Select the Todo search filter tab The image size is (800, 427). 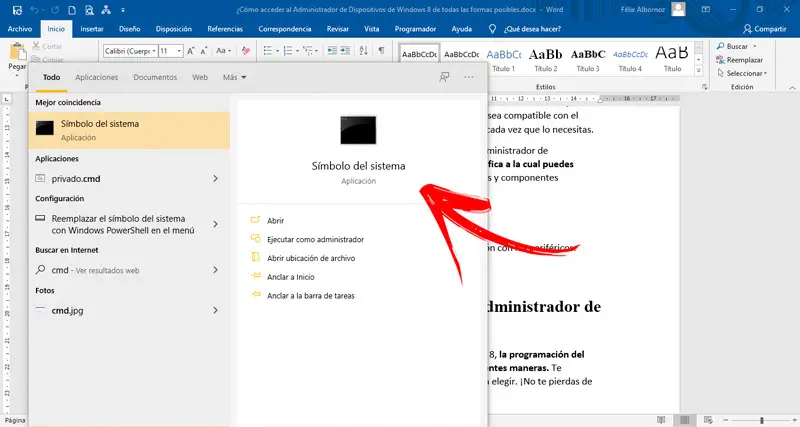pos(51,78)
